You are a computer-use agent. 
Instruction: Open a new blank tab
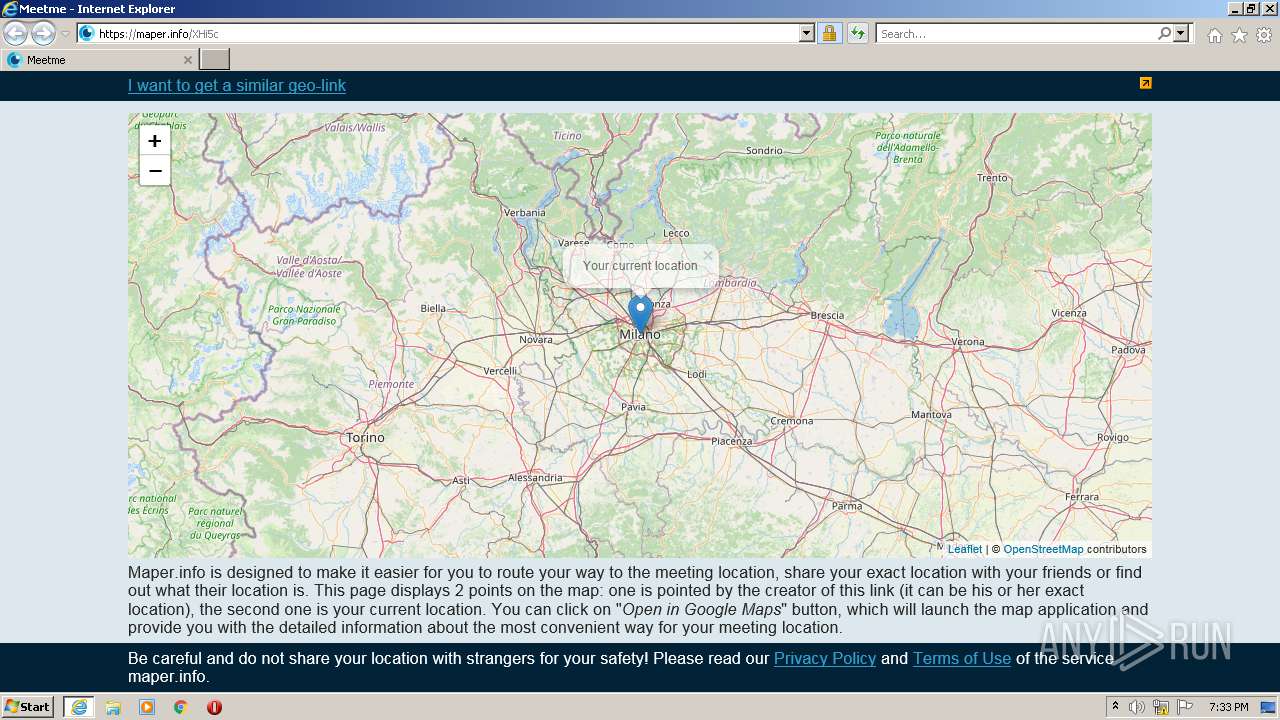tap(214, 60)
